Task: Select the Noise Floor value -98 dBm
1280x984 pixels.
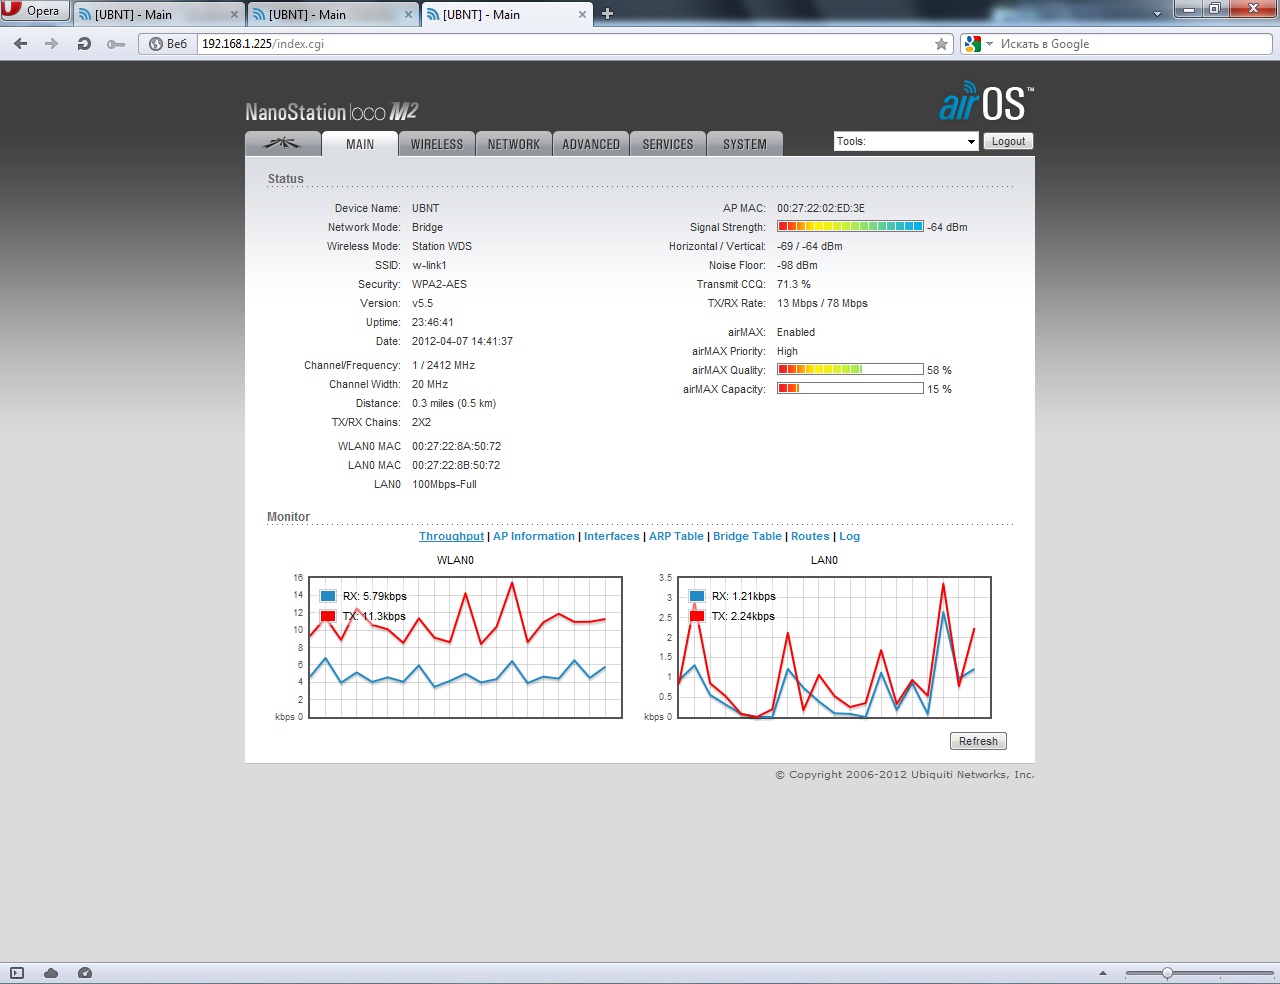Action: 797,265
